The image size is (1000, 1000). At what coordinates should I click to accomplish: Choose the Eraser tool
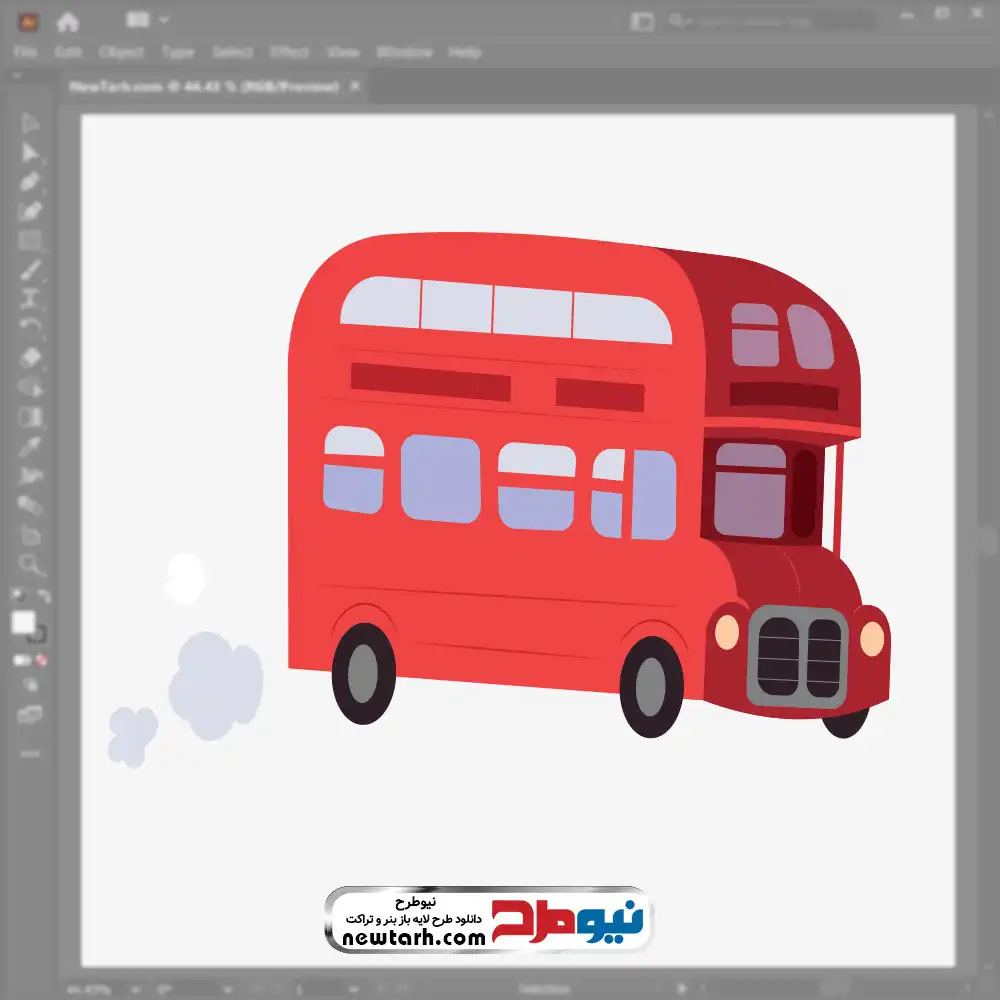coord(30,357)
